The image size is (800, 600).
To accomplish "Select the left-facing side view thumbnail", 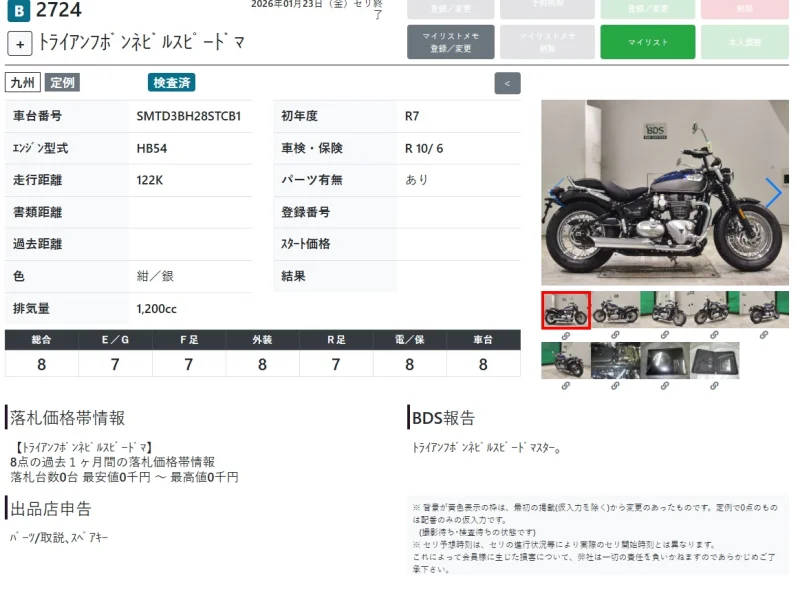I will 615,310.
